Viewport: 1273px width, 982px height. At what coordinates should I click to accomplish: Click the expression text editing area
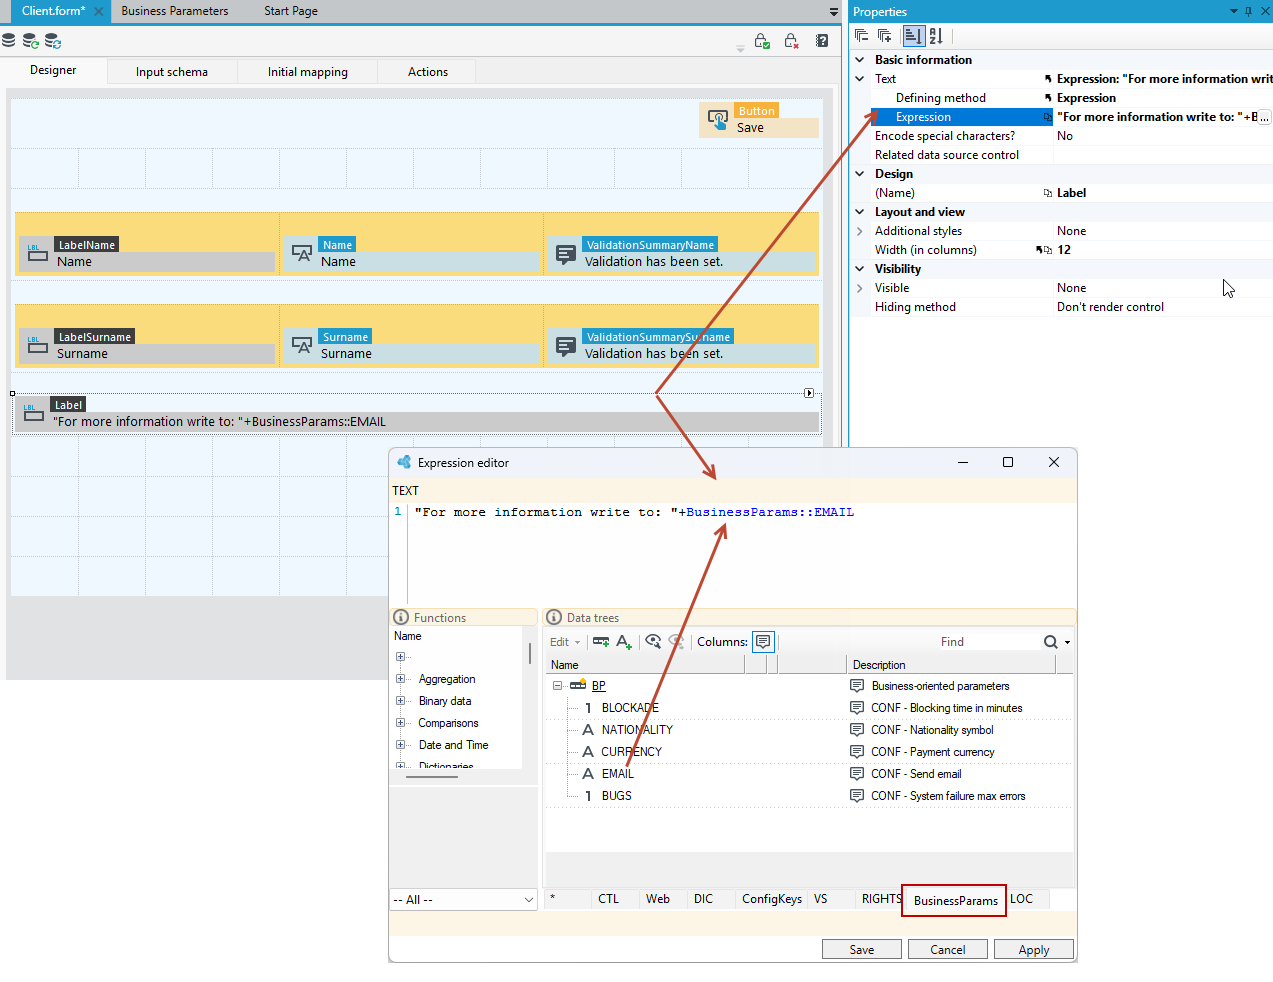click(741, 554)
